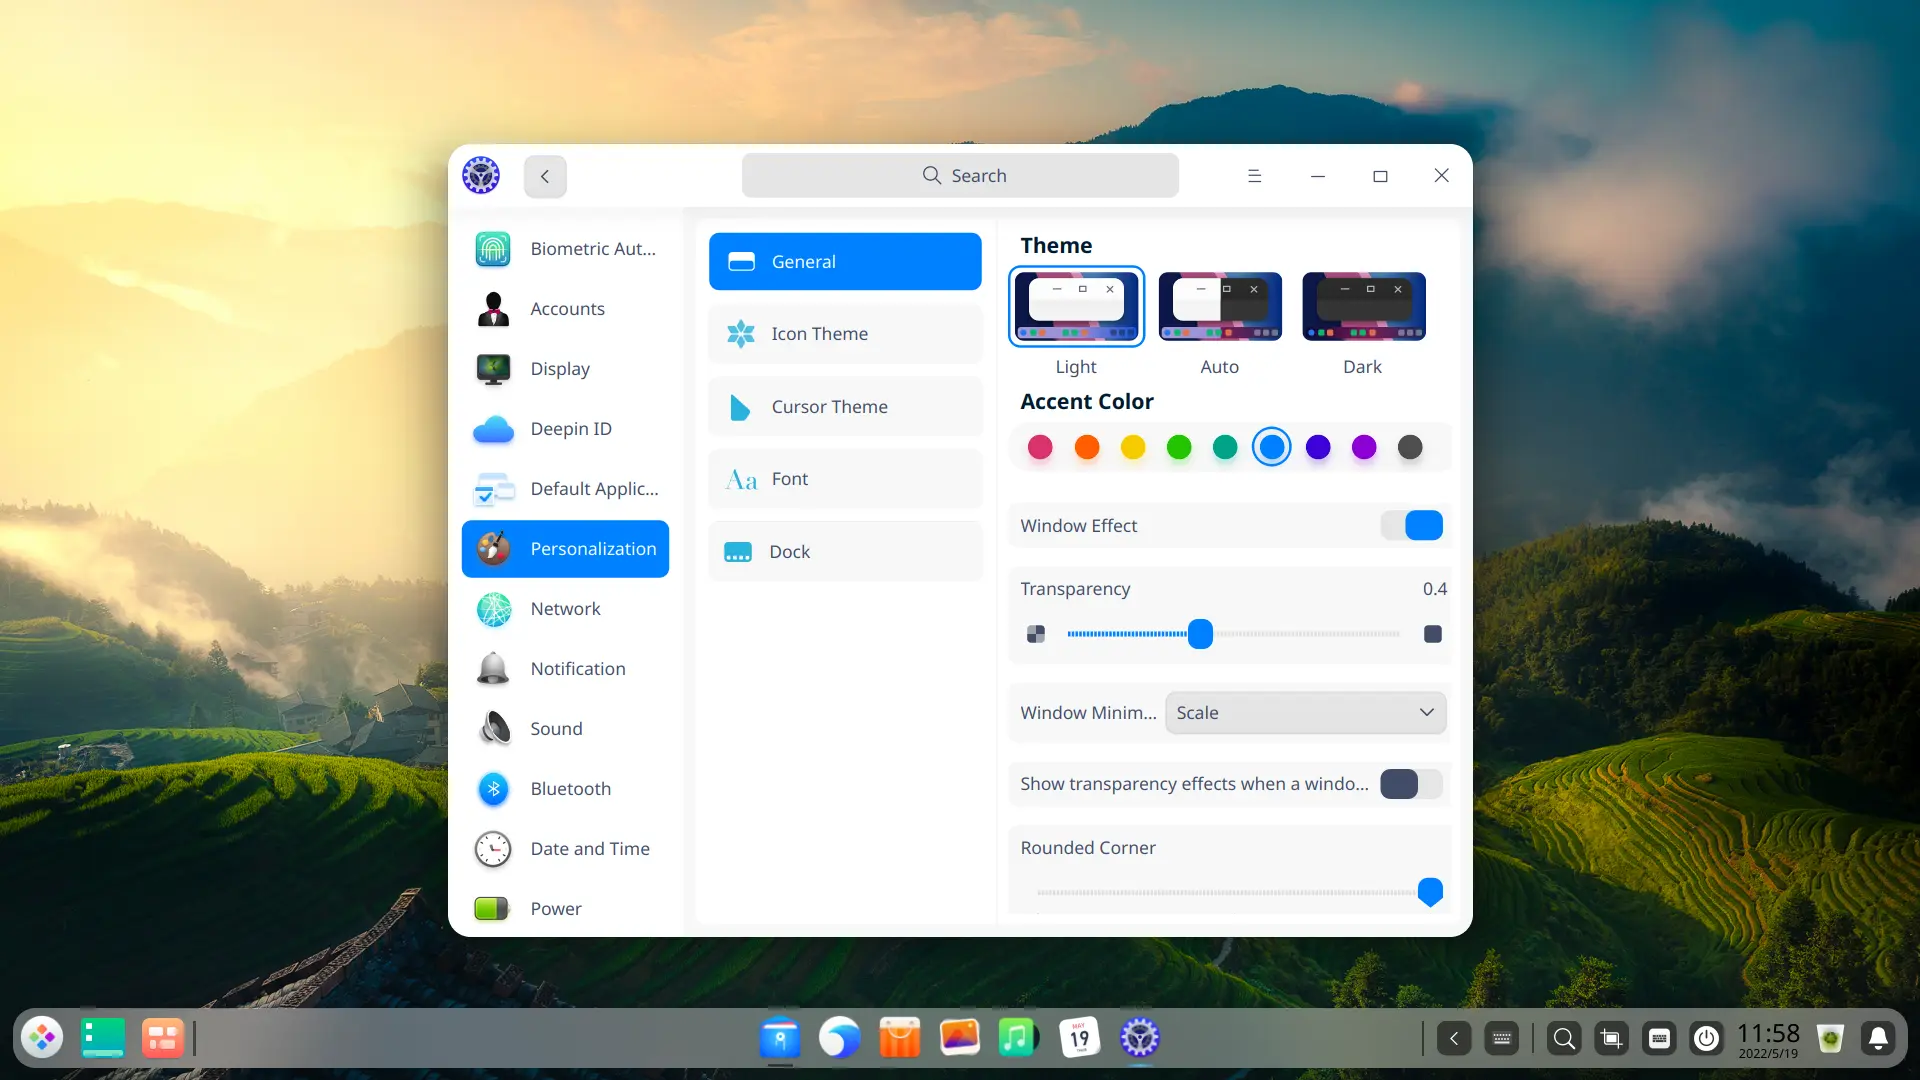Pick the purple accent color
The width and height of the screenshot is (1920, 1080).
click(1364, 447)
